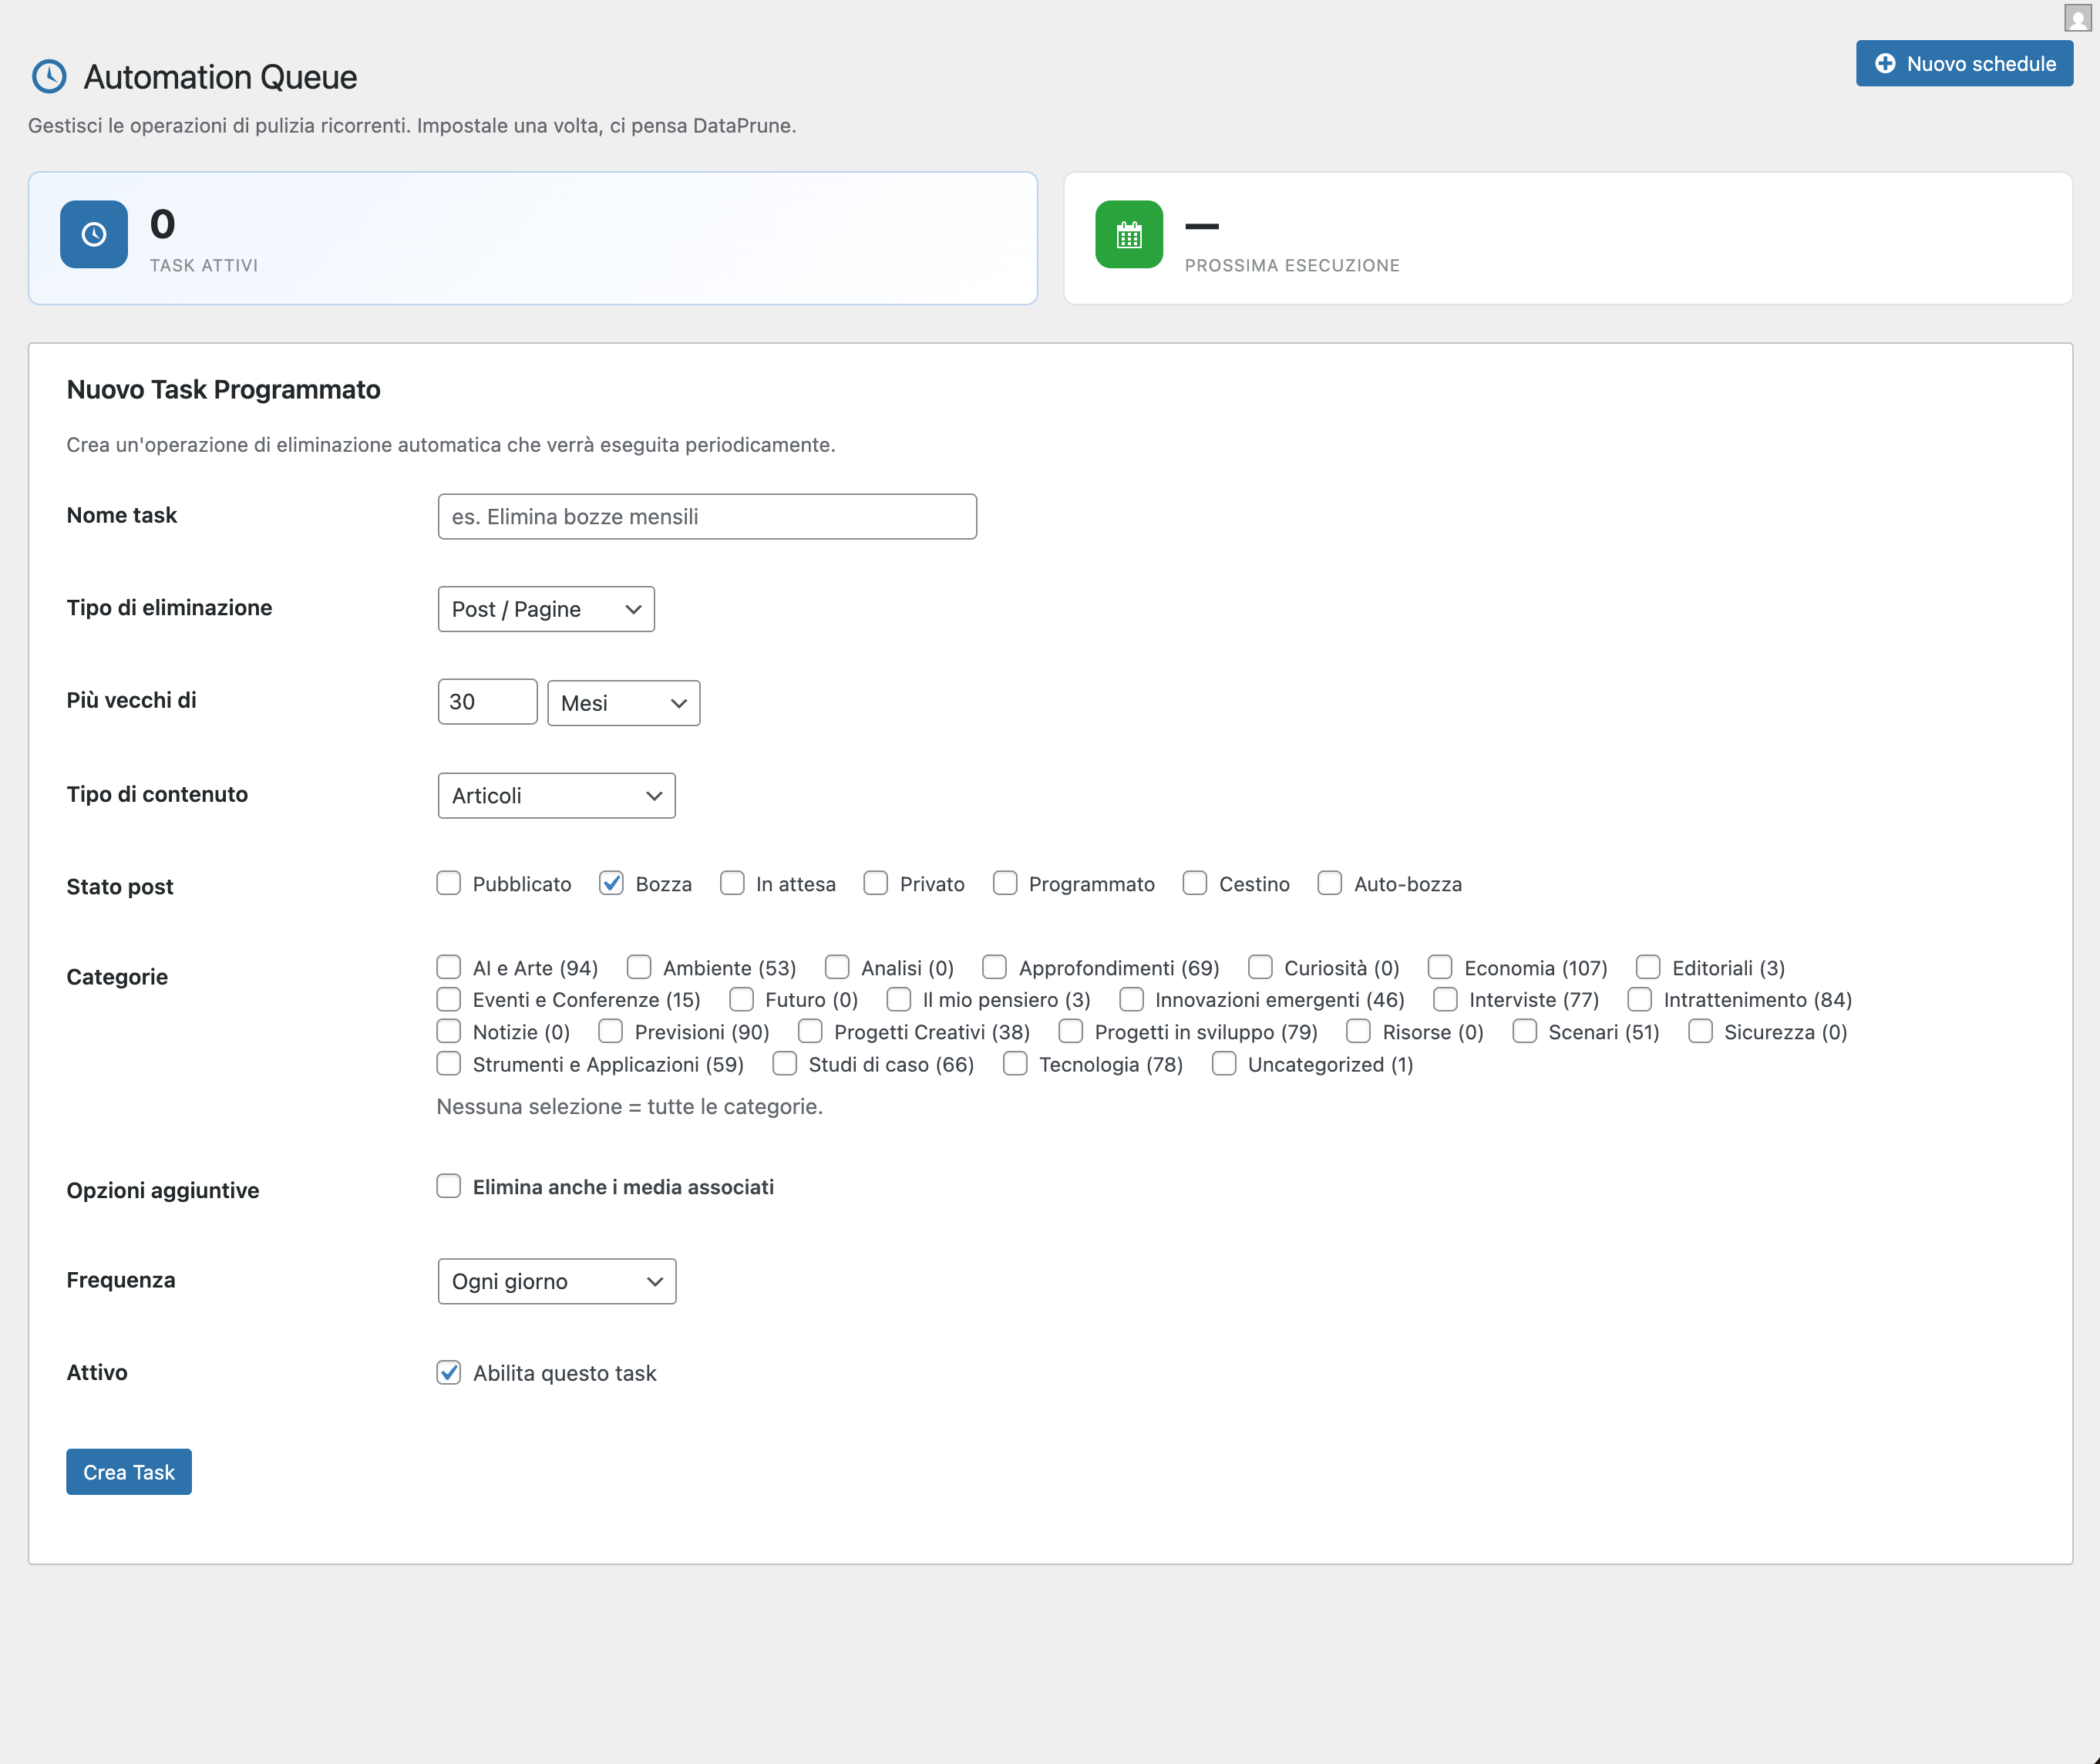Image resolution: width=2100 pixels, height=1764 pixels.
Task: Toggle the Abilita questo task checkbox
Action: 449,1372
